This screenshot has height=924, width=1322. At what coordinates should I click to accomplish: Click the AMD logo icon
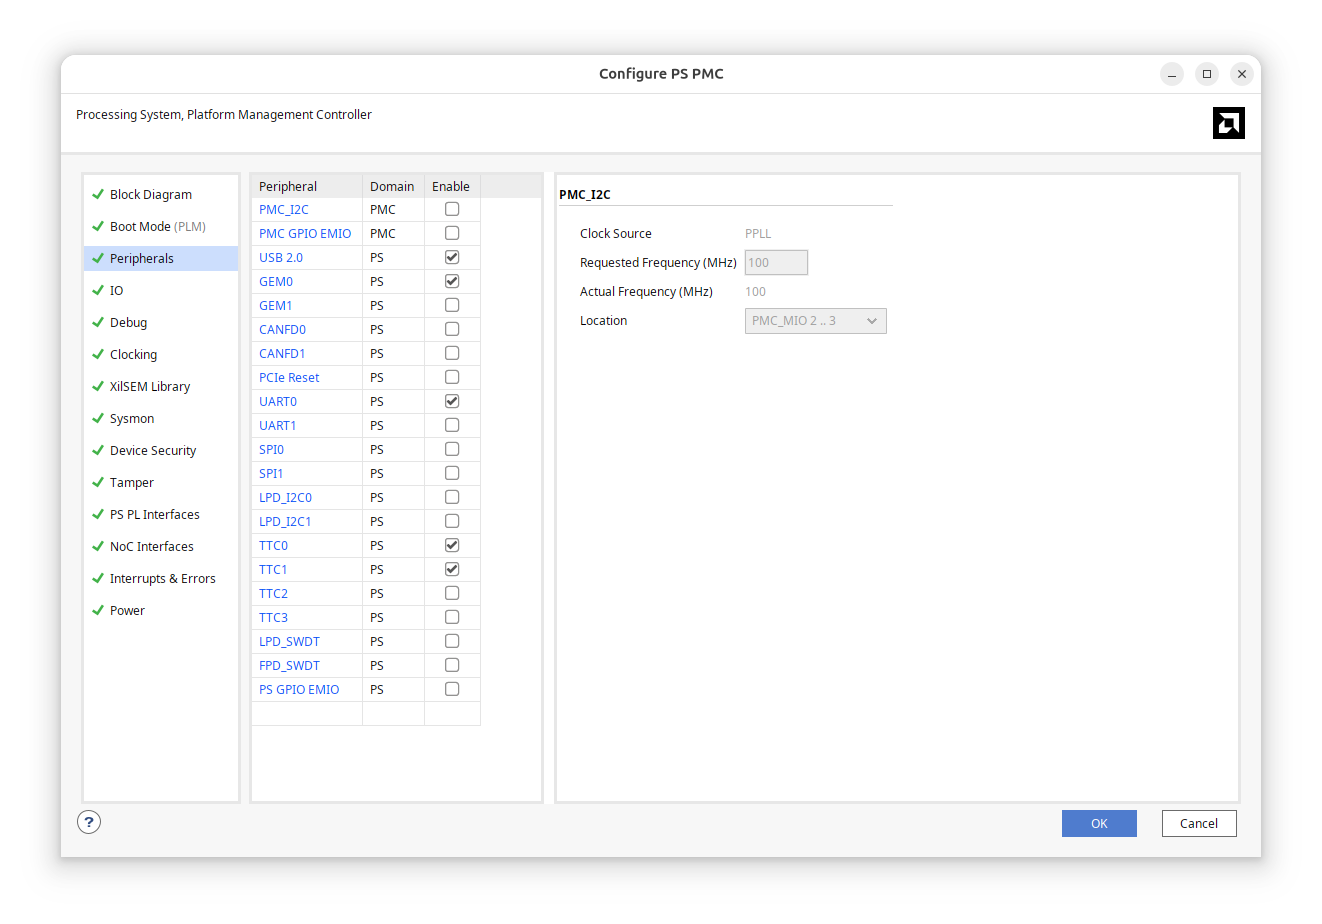(1228, 123)
